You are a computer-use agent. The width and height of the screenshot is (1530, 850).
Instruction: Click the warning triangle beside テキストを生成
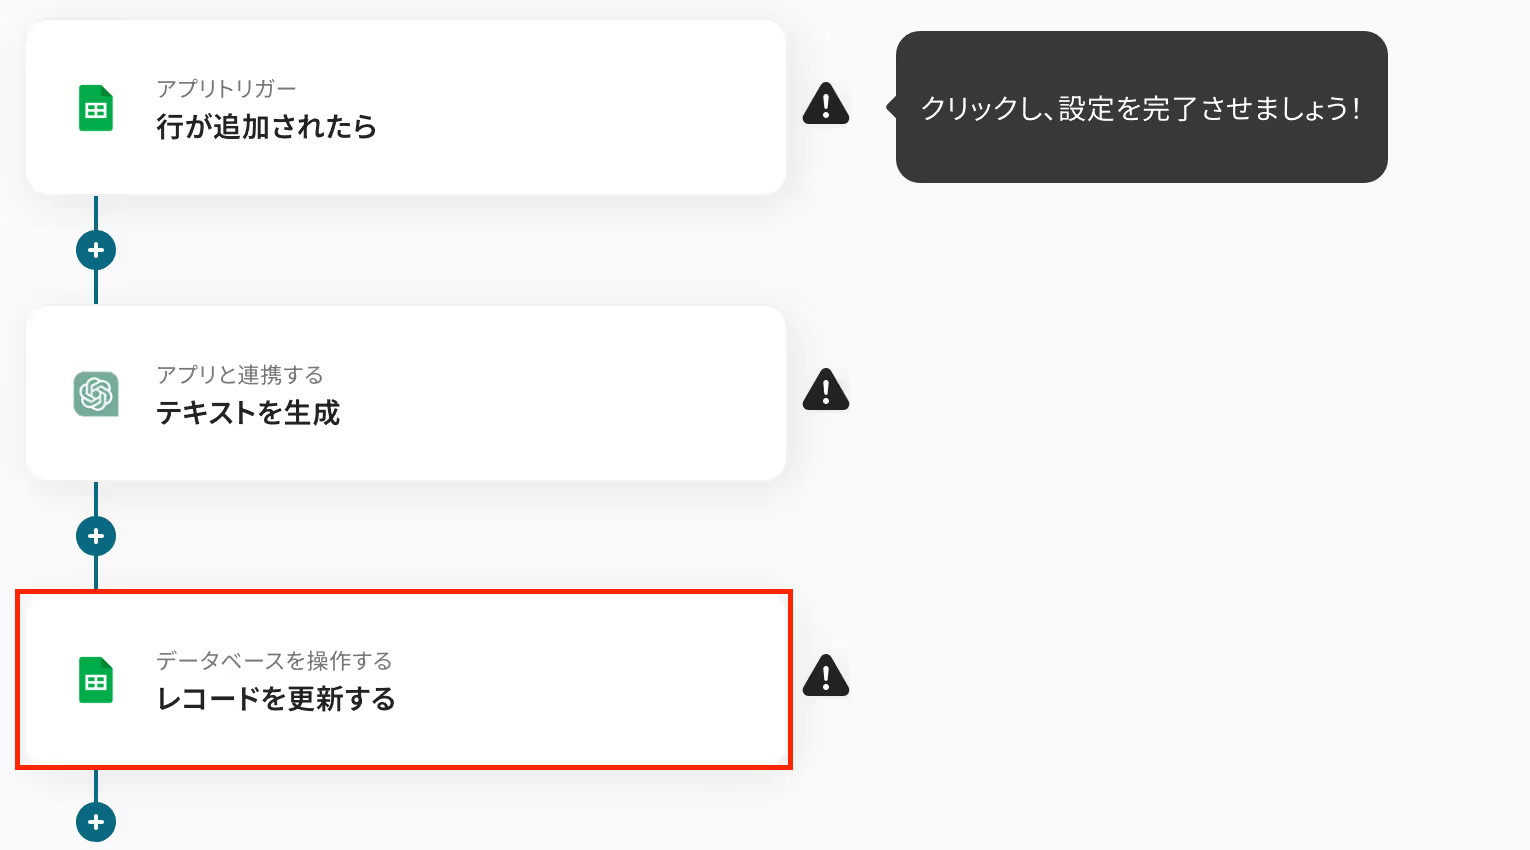826,389
